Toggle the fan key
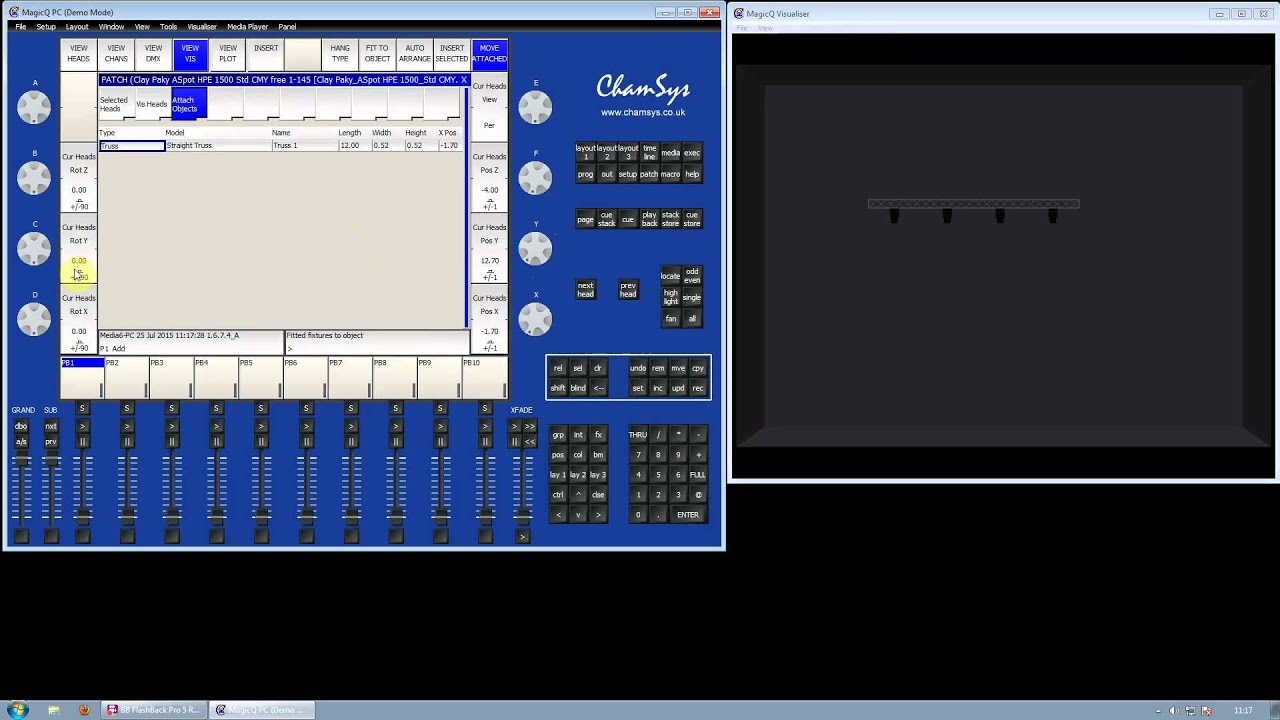 pyautogui.click(x=670, y=319)
